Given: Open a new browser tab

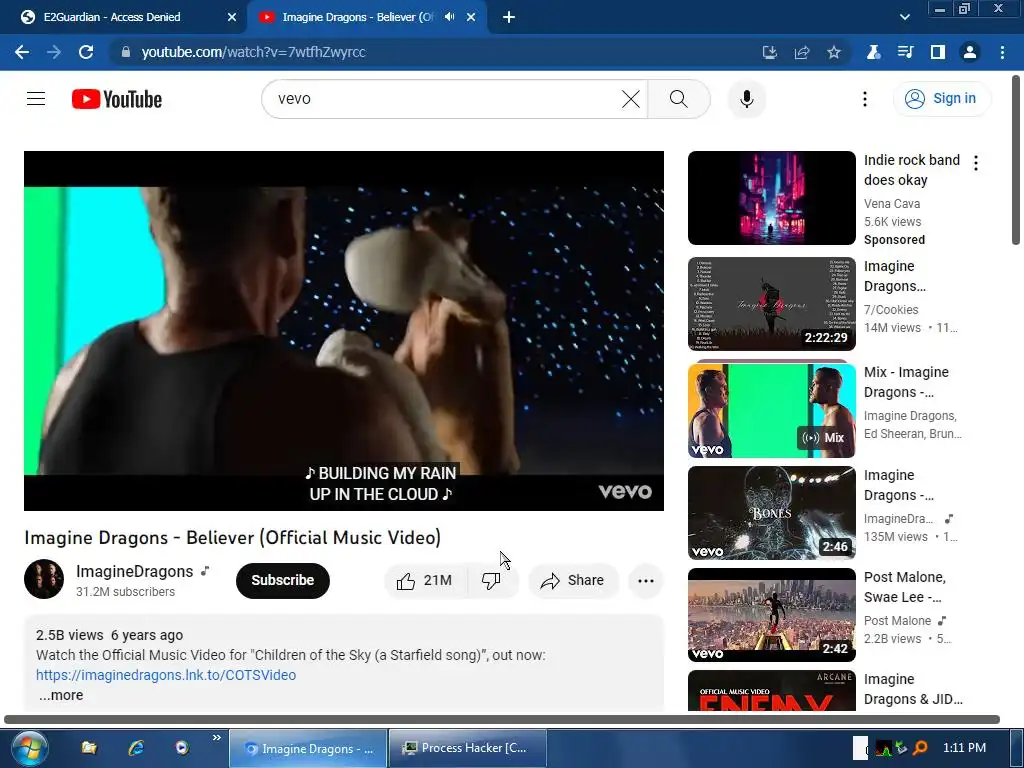Looking at the screenshot, I should pos(509,17).
